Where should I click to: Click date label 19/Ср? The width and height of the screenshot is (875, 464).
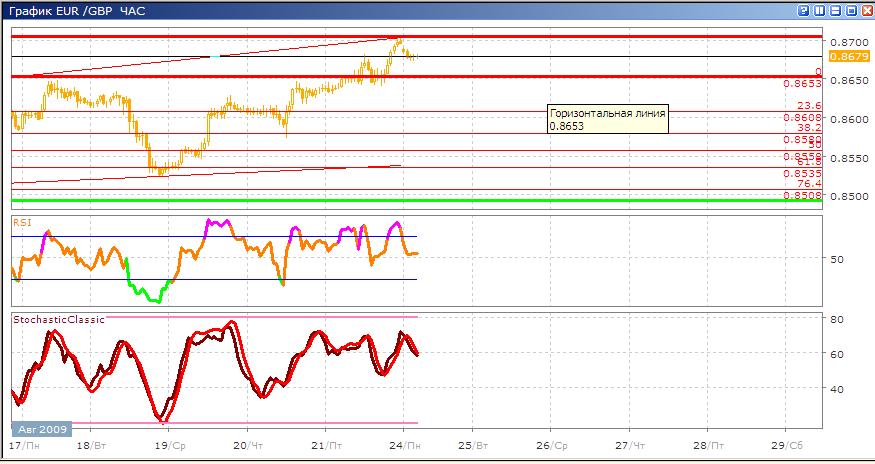point(170,446)
